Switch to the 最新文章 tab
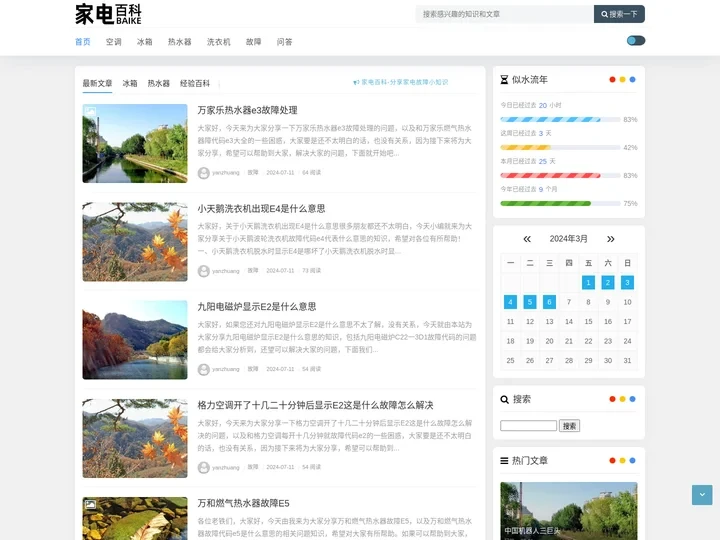The image size is (720, 540). coord(97,83)
